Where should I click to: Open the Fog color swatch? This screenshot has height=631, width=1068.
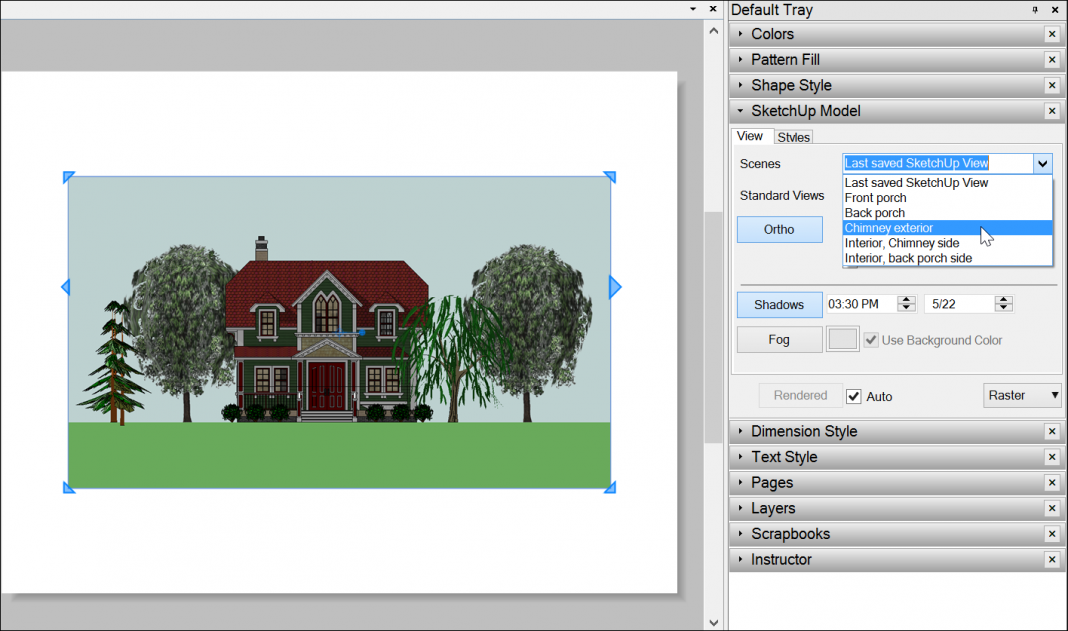point(841,339)
